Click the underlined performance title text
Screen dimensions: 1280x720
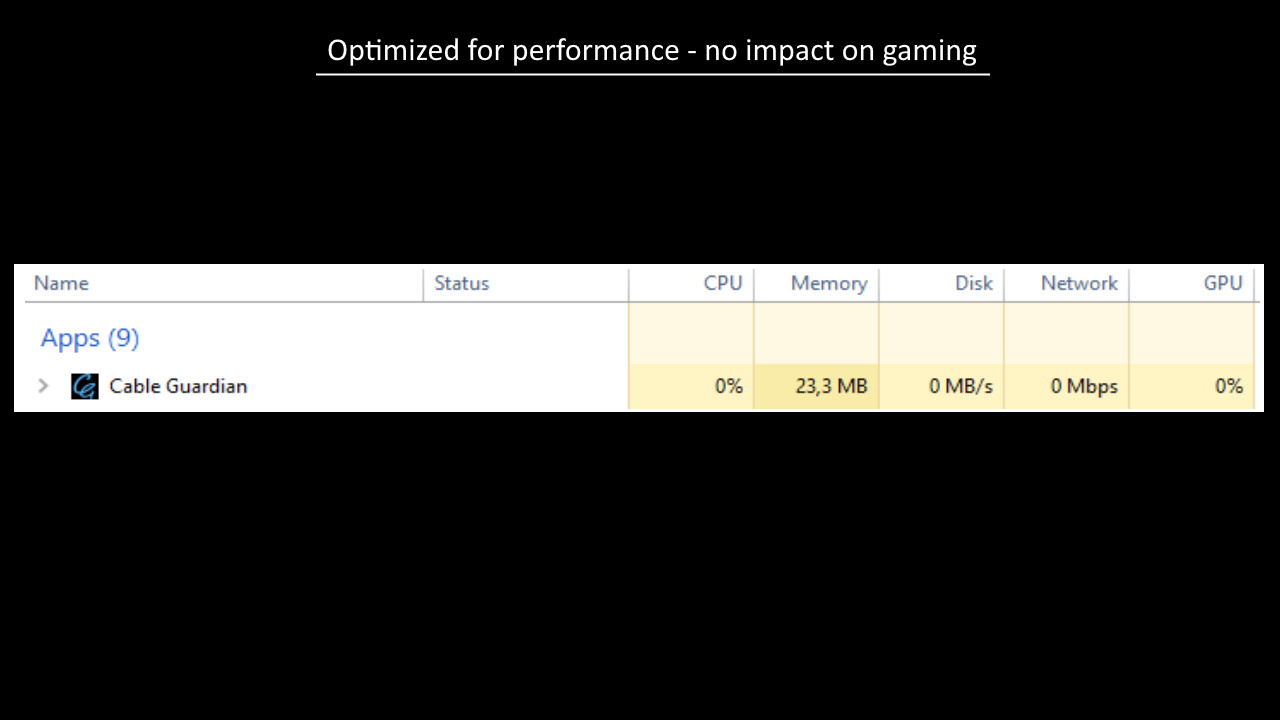tap(651, 50)
